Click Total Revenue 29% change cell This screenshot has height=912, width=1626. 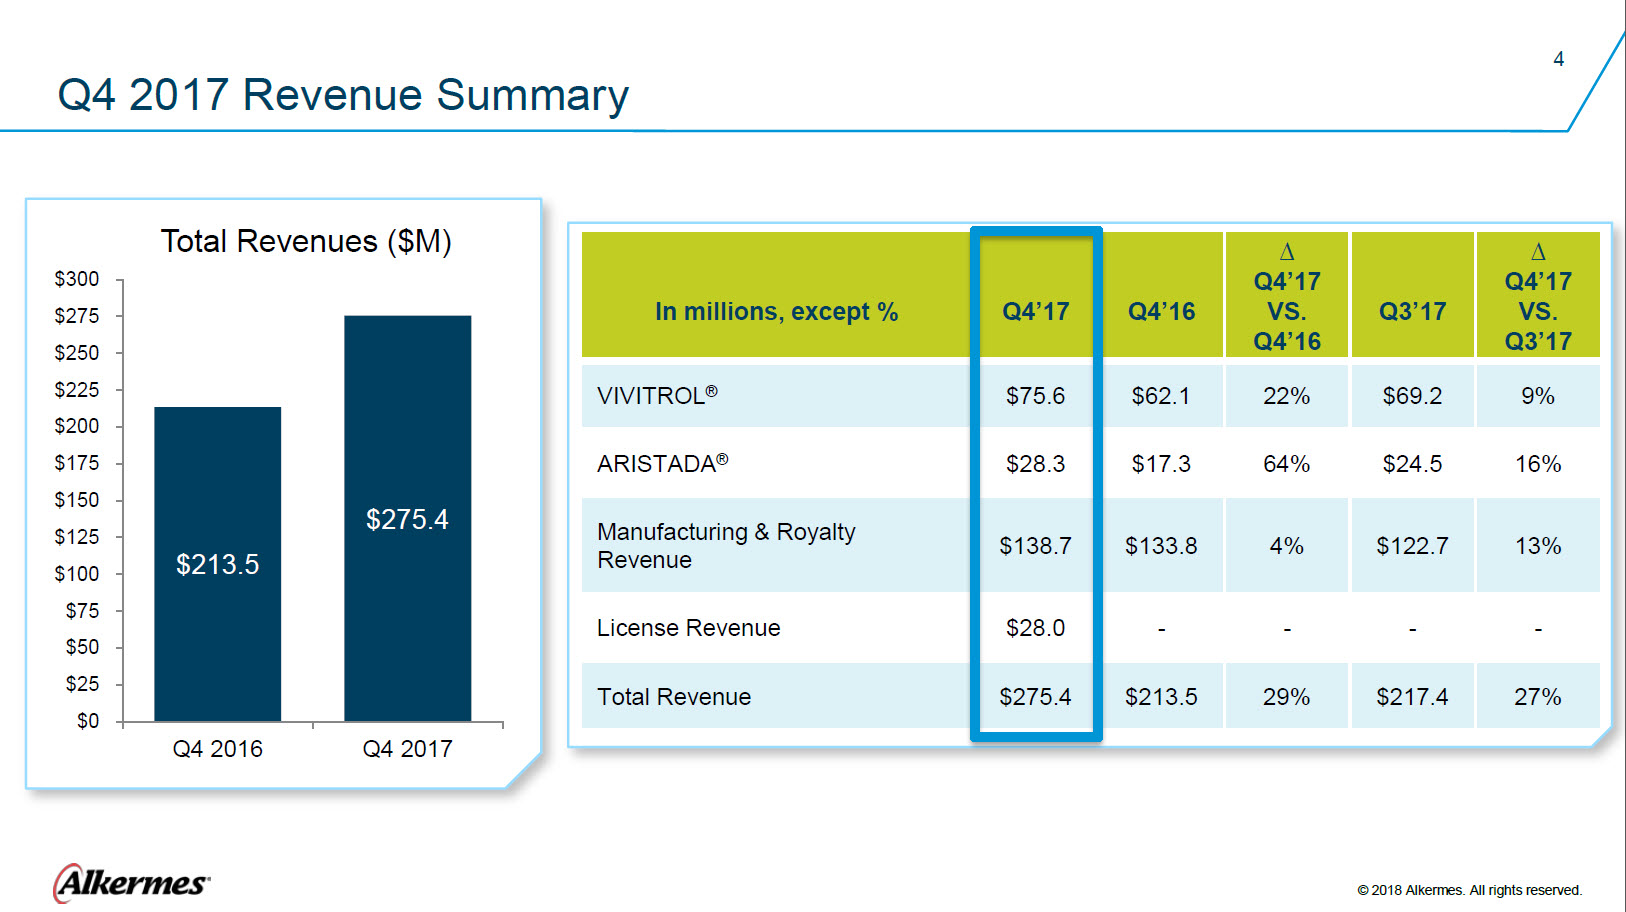pyautogui.click(x=1287, y=697)
